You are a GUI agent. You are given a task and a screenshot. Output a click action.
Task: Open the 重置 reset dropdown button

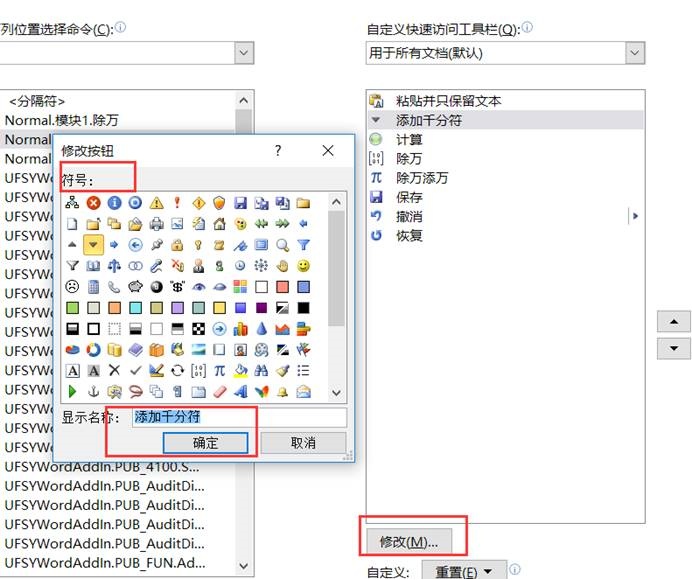point(463,572)
